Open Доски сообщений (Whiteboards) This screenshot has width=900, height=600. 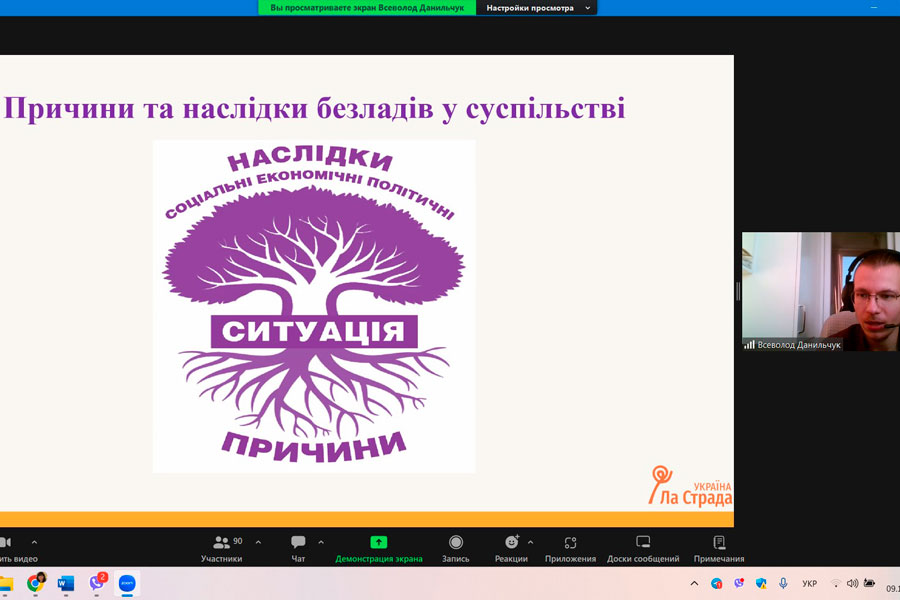(x=643, y=549)
